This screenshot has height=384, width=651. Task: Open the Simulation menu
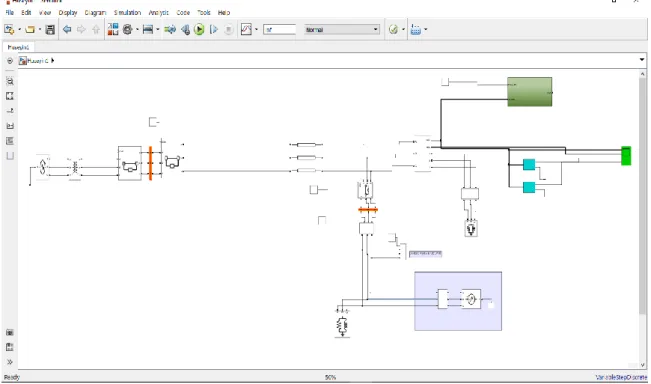[x=127, y=12]
